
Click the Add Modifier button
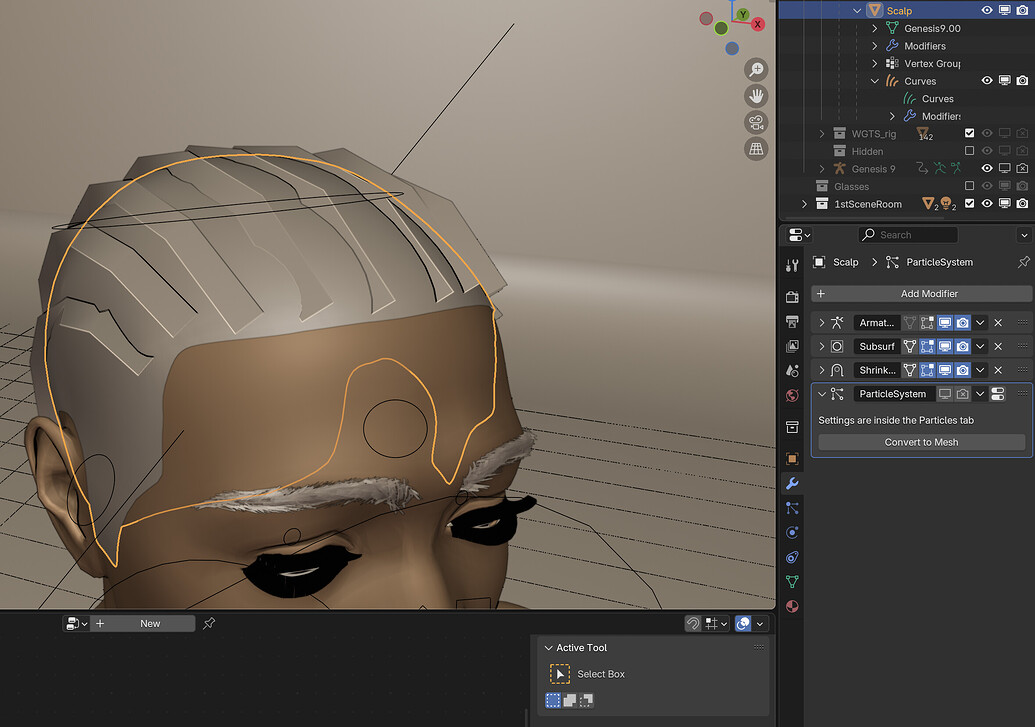(921, 293)
